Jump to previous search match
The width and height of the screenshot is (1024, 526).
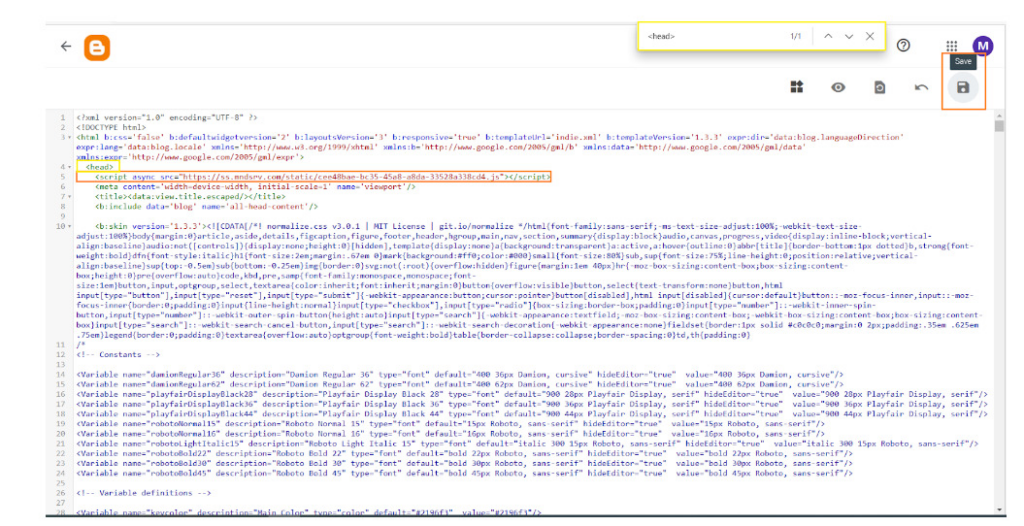coord(827,36)
